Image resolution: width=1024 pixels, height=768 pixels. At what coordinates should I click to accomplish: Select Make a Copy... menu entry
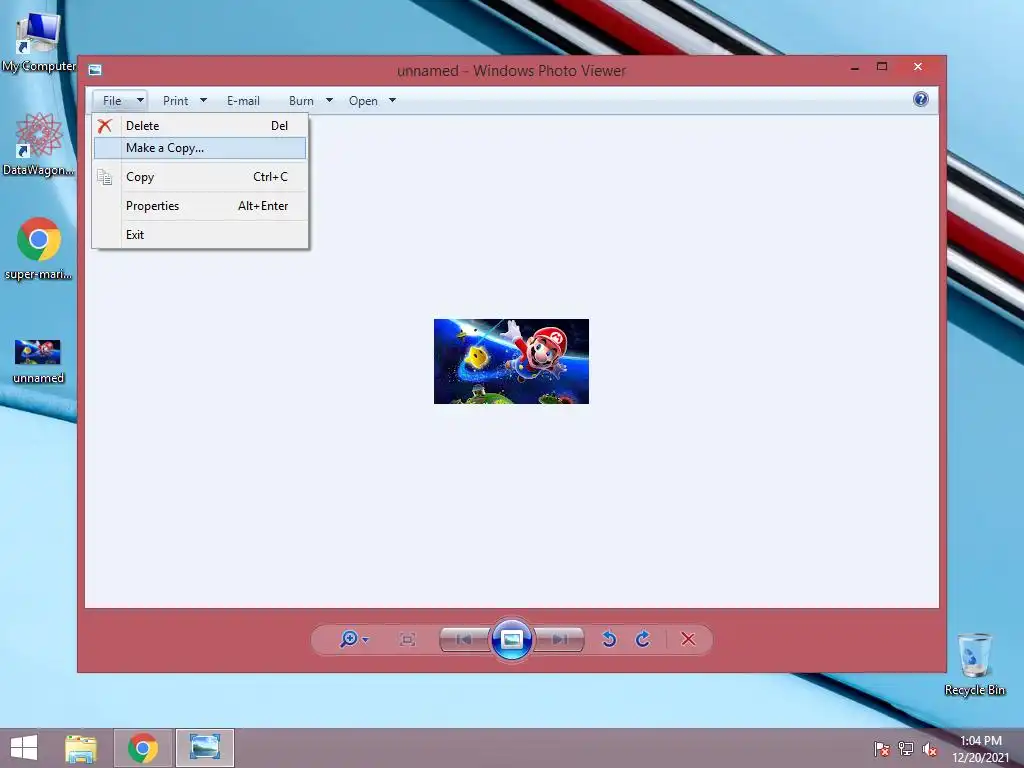coord(200,148)
